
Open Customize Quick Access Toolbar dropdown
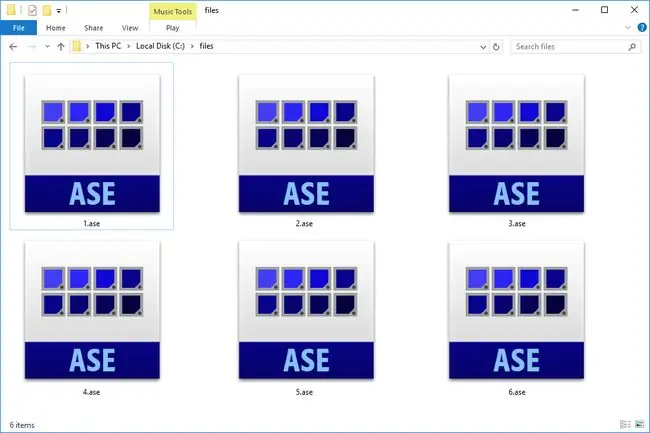[59, 11]
